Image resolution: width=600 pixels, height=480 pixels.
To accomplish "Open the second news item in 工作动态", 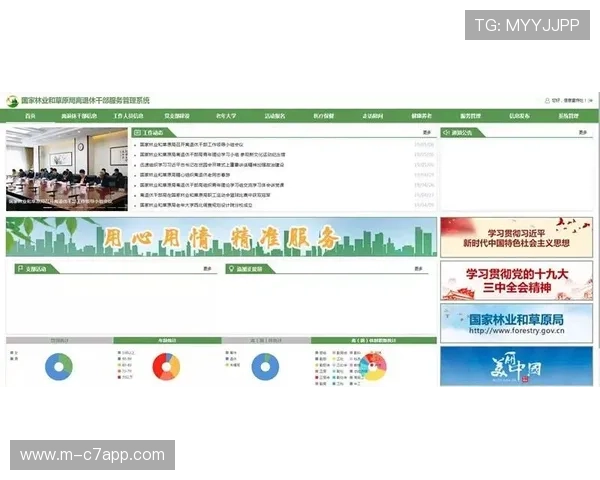I will (212, 155).
